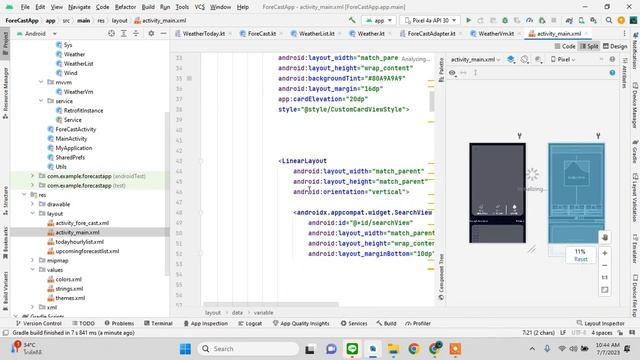Toggle the Component Tree panel strip

point(441,278)
